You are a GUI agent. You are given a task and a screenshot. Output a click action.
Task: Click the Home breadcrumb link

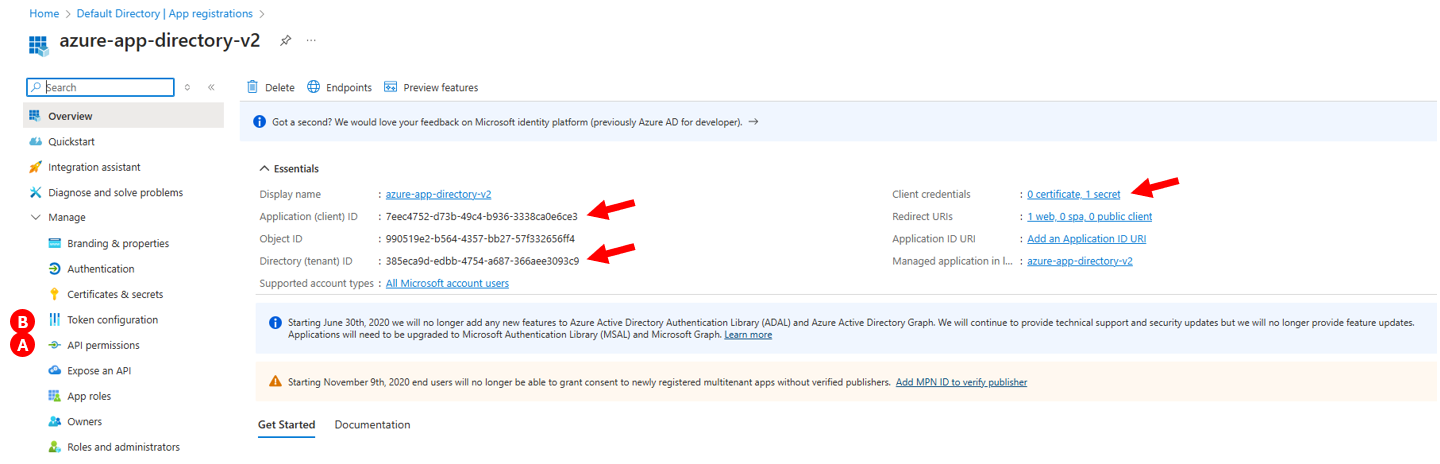(x=44, y=14)
